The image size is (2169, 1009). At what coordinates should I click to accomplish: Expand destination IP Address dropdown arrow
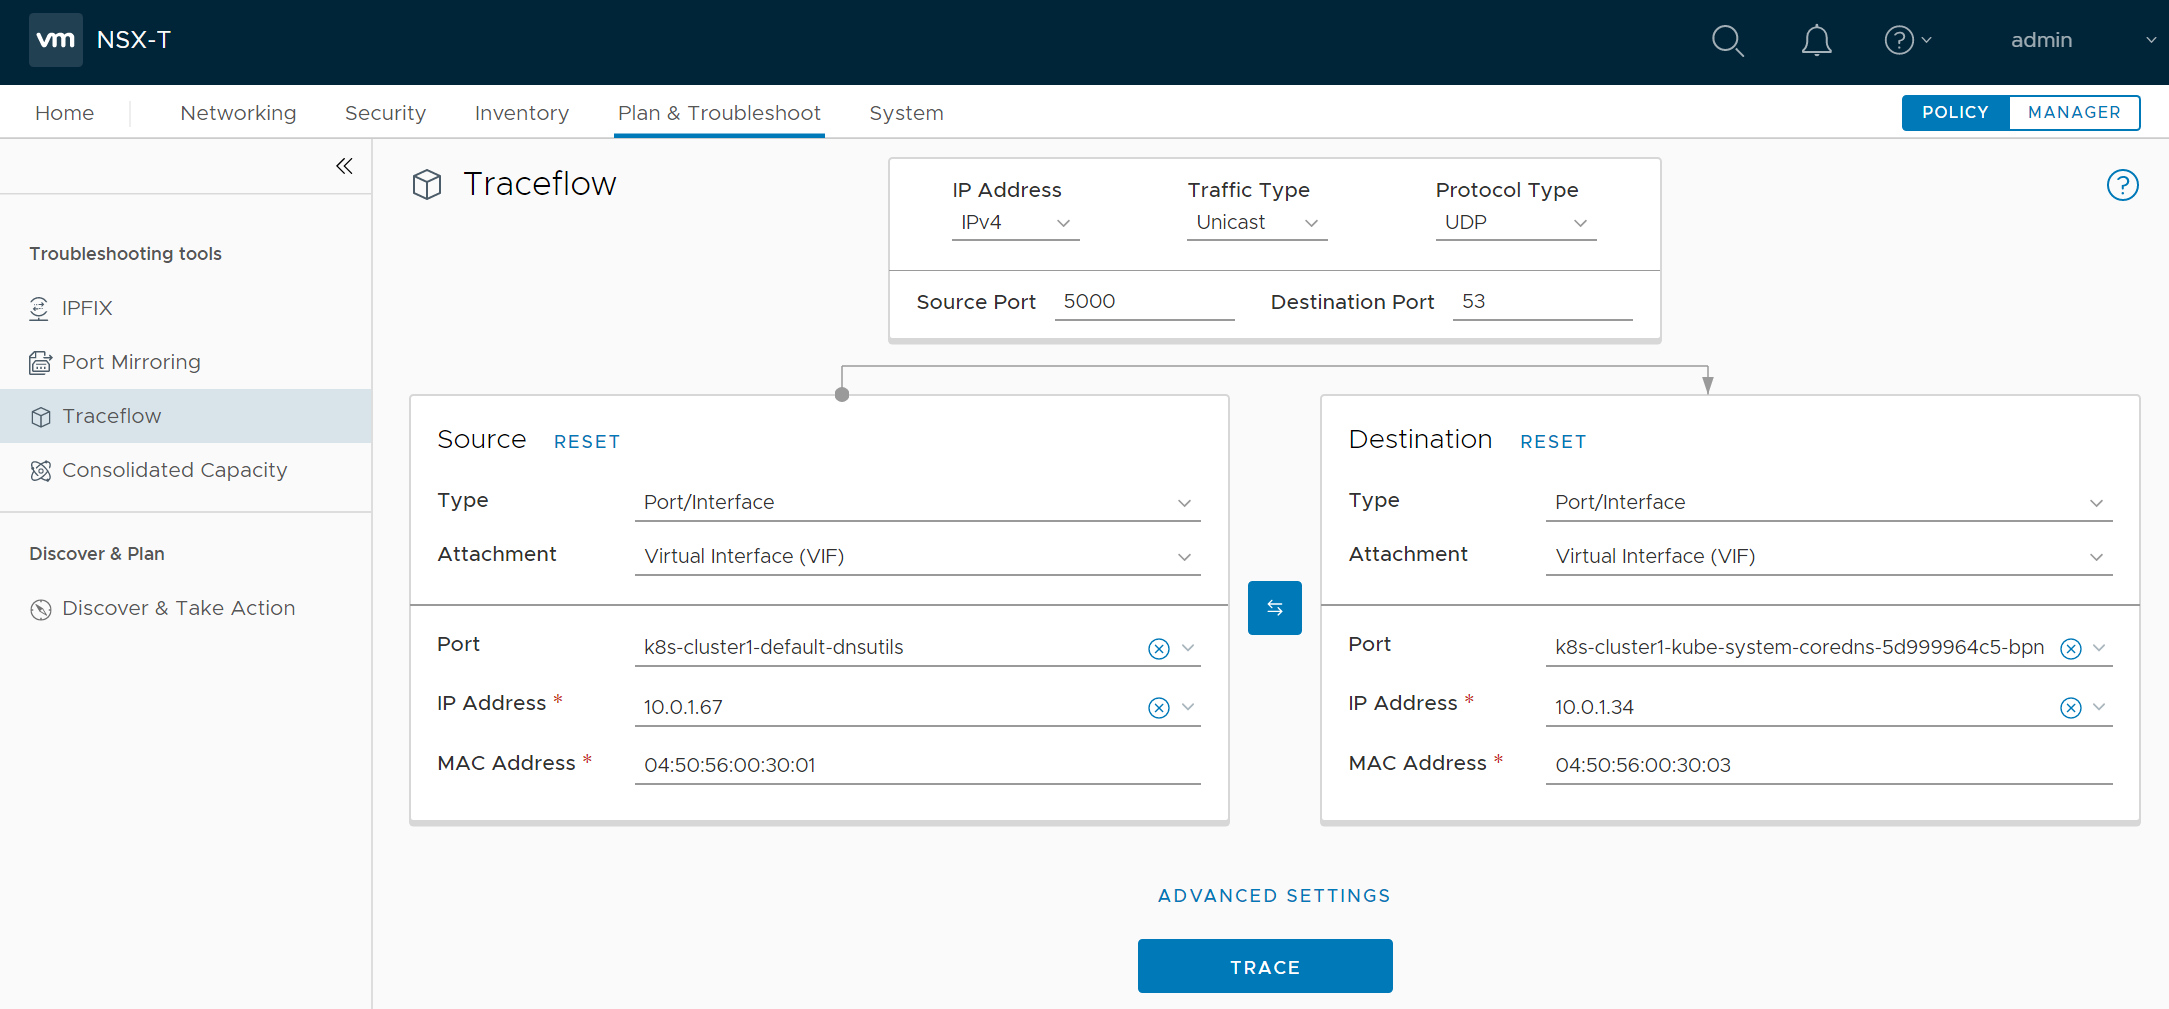(x=2099, y=707)
